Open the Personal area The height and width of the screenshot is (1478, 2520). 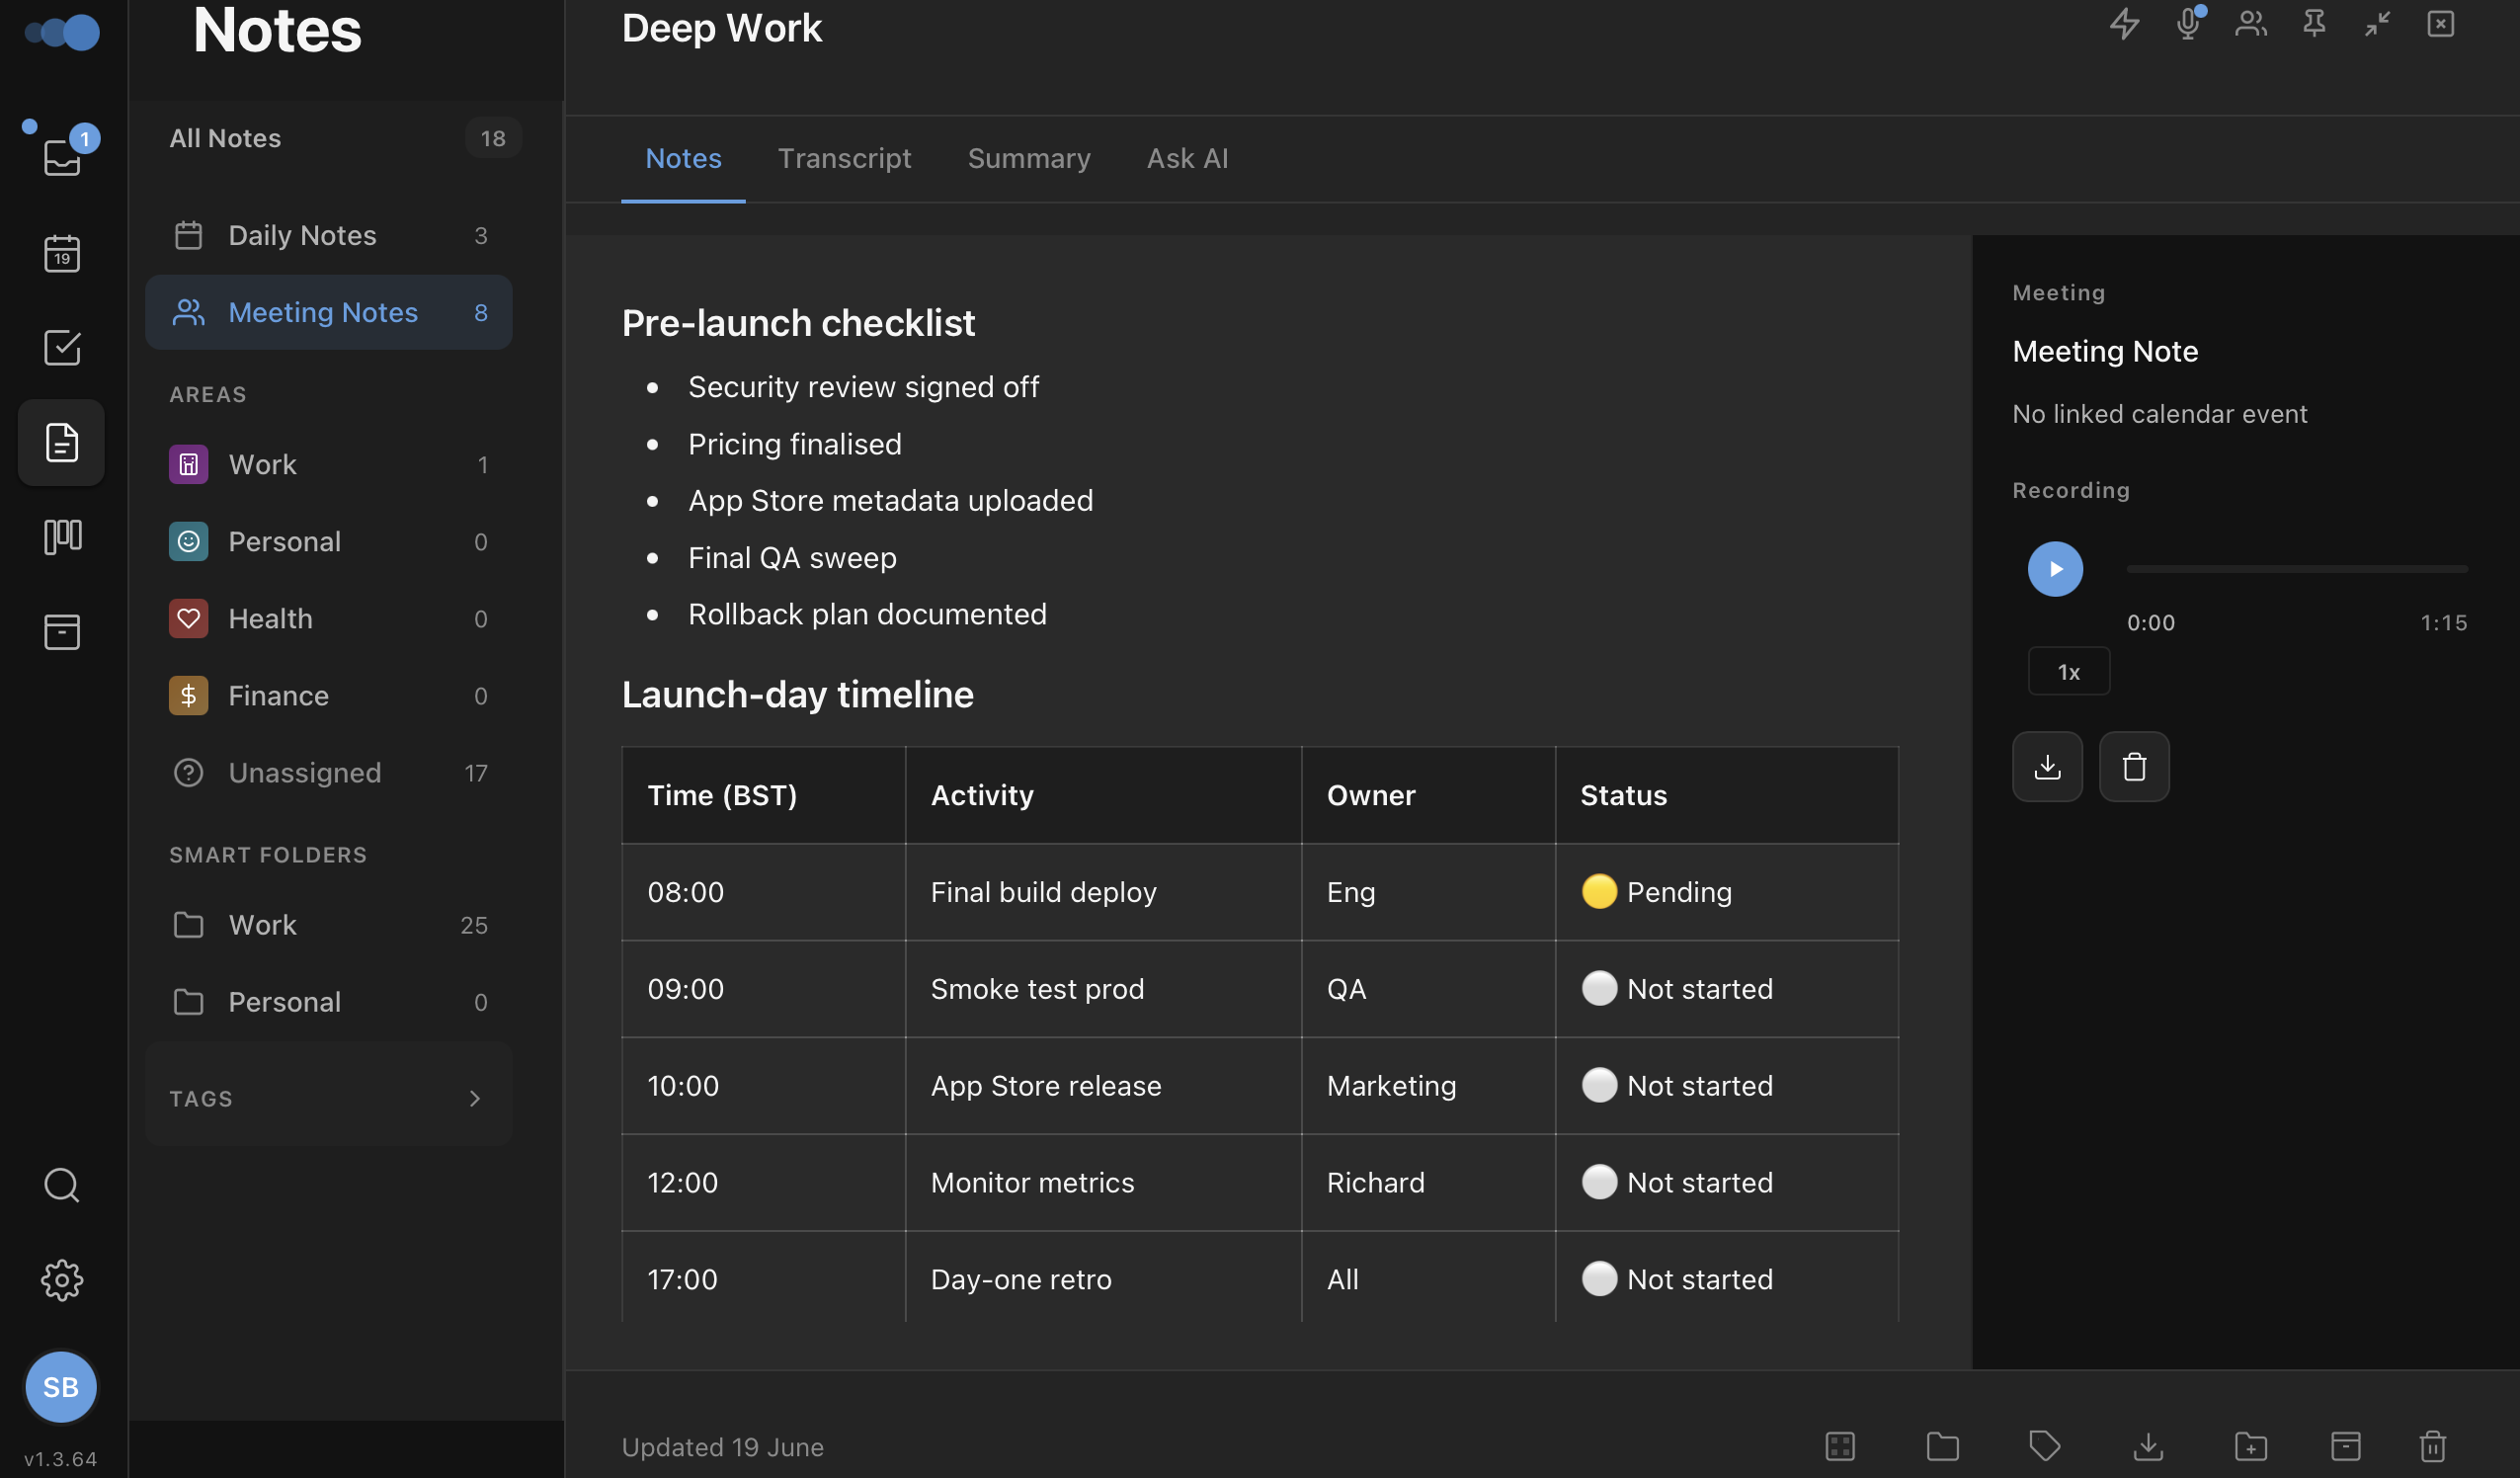coord(329,541)
